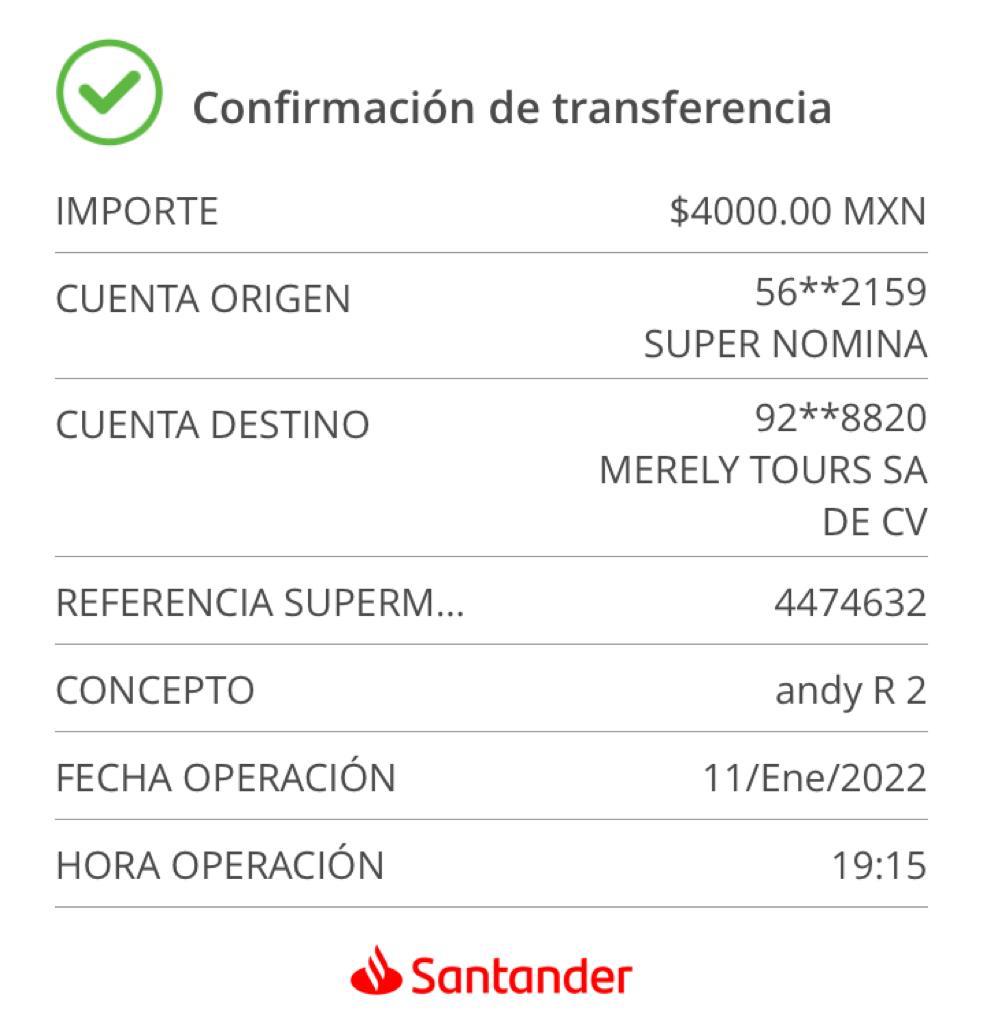Click the truncated REFERENCIA SUPERM... label
The height and width of the screenshot is (1024, 983).
[x=260, y=602]
